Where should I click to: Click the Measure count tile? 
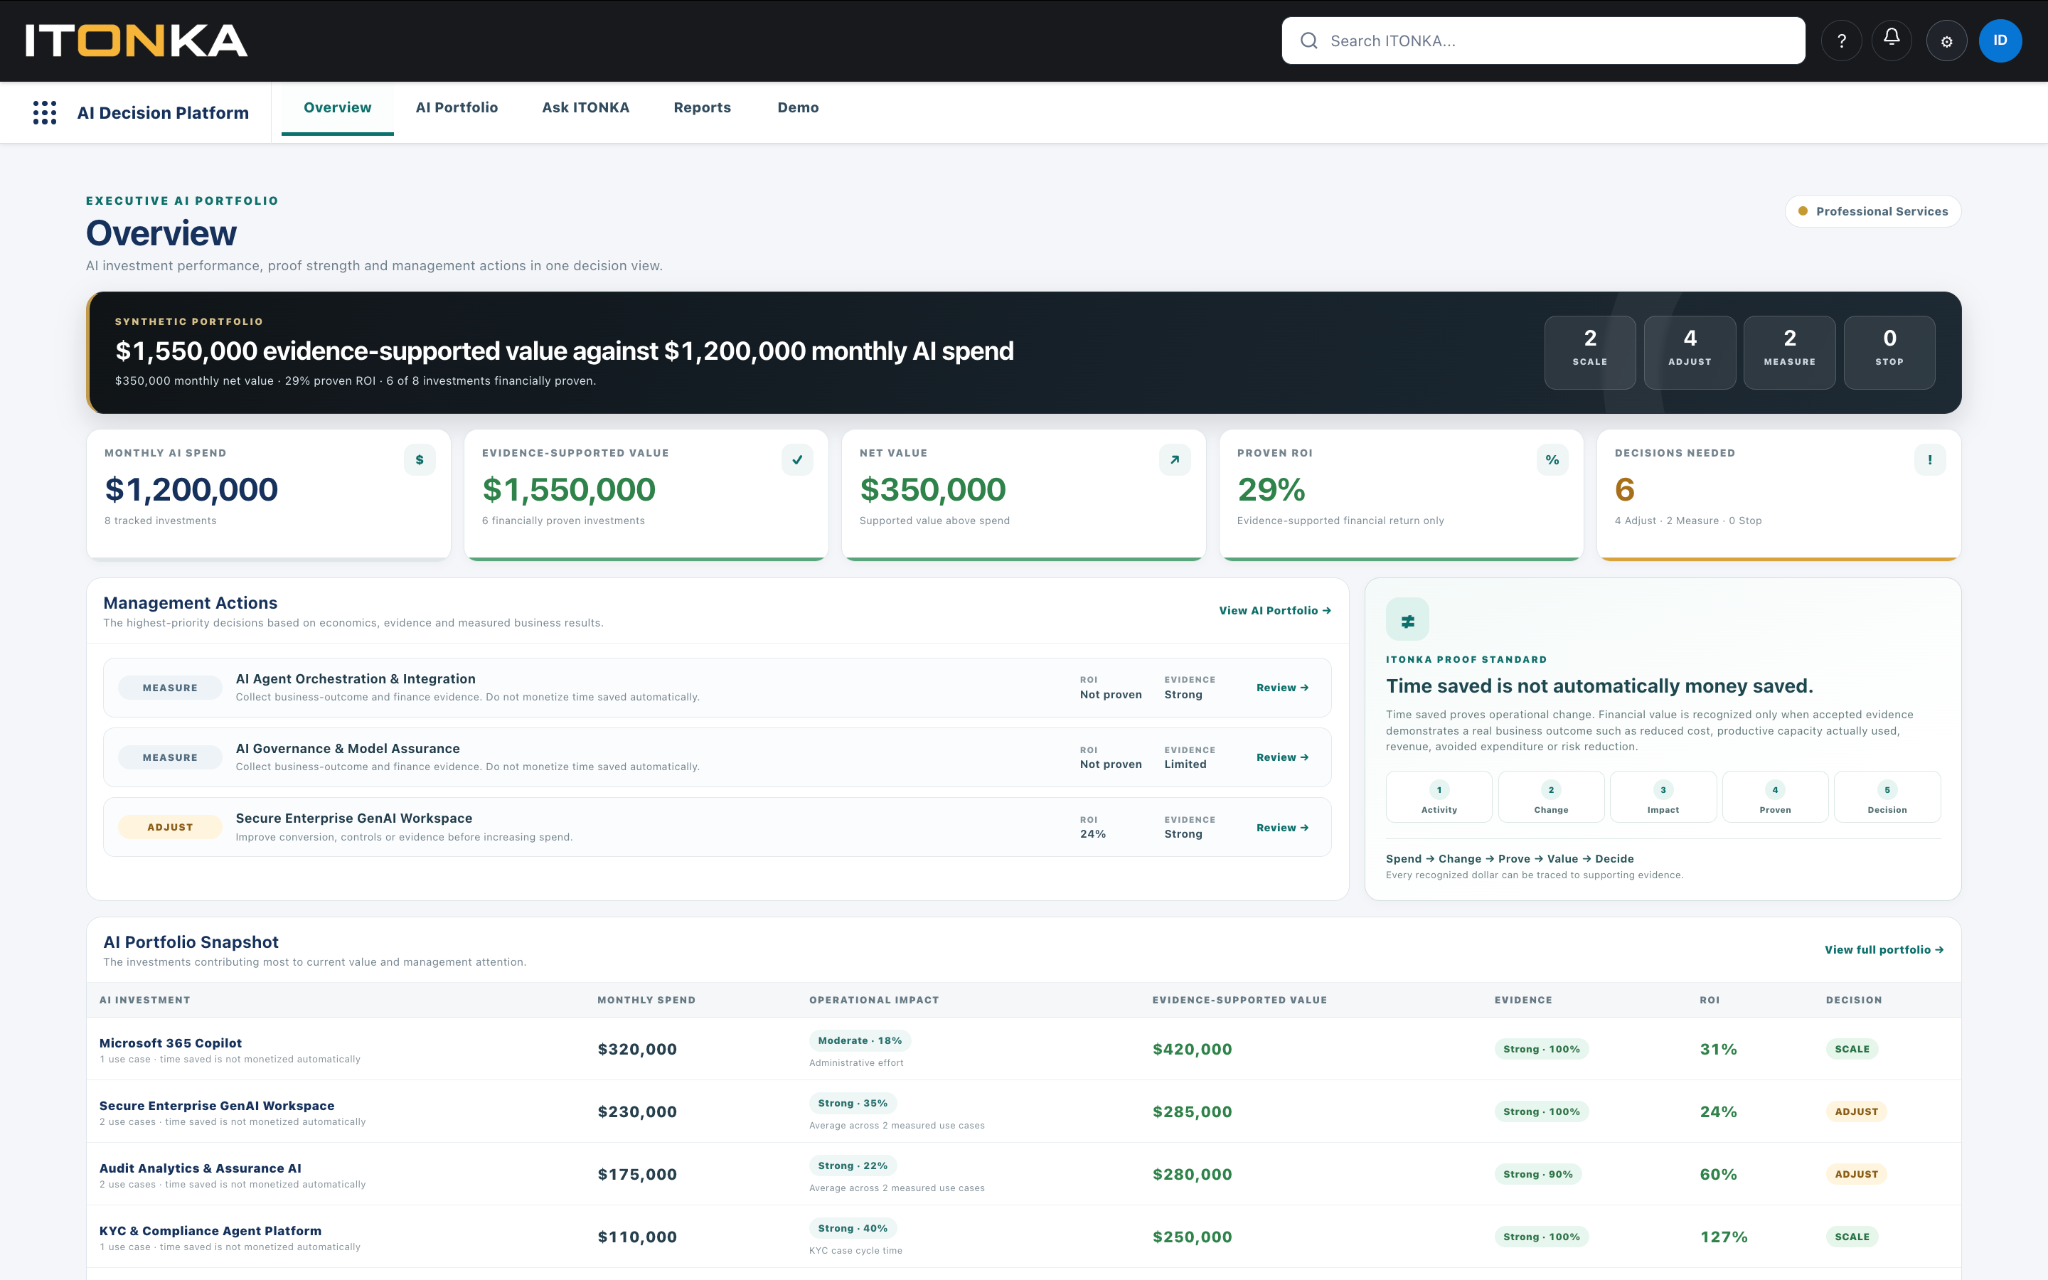[1790, 352]
